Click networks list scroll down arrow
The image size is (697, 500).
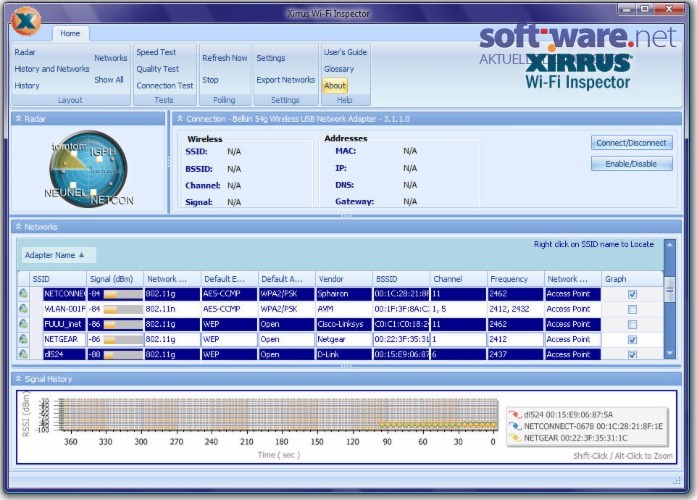(669, 353)
